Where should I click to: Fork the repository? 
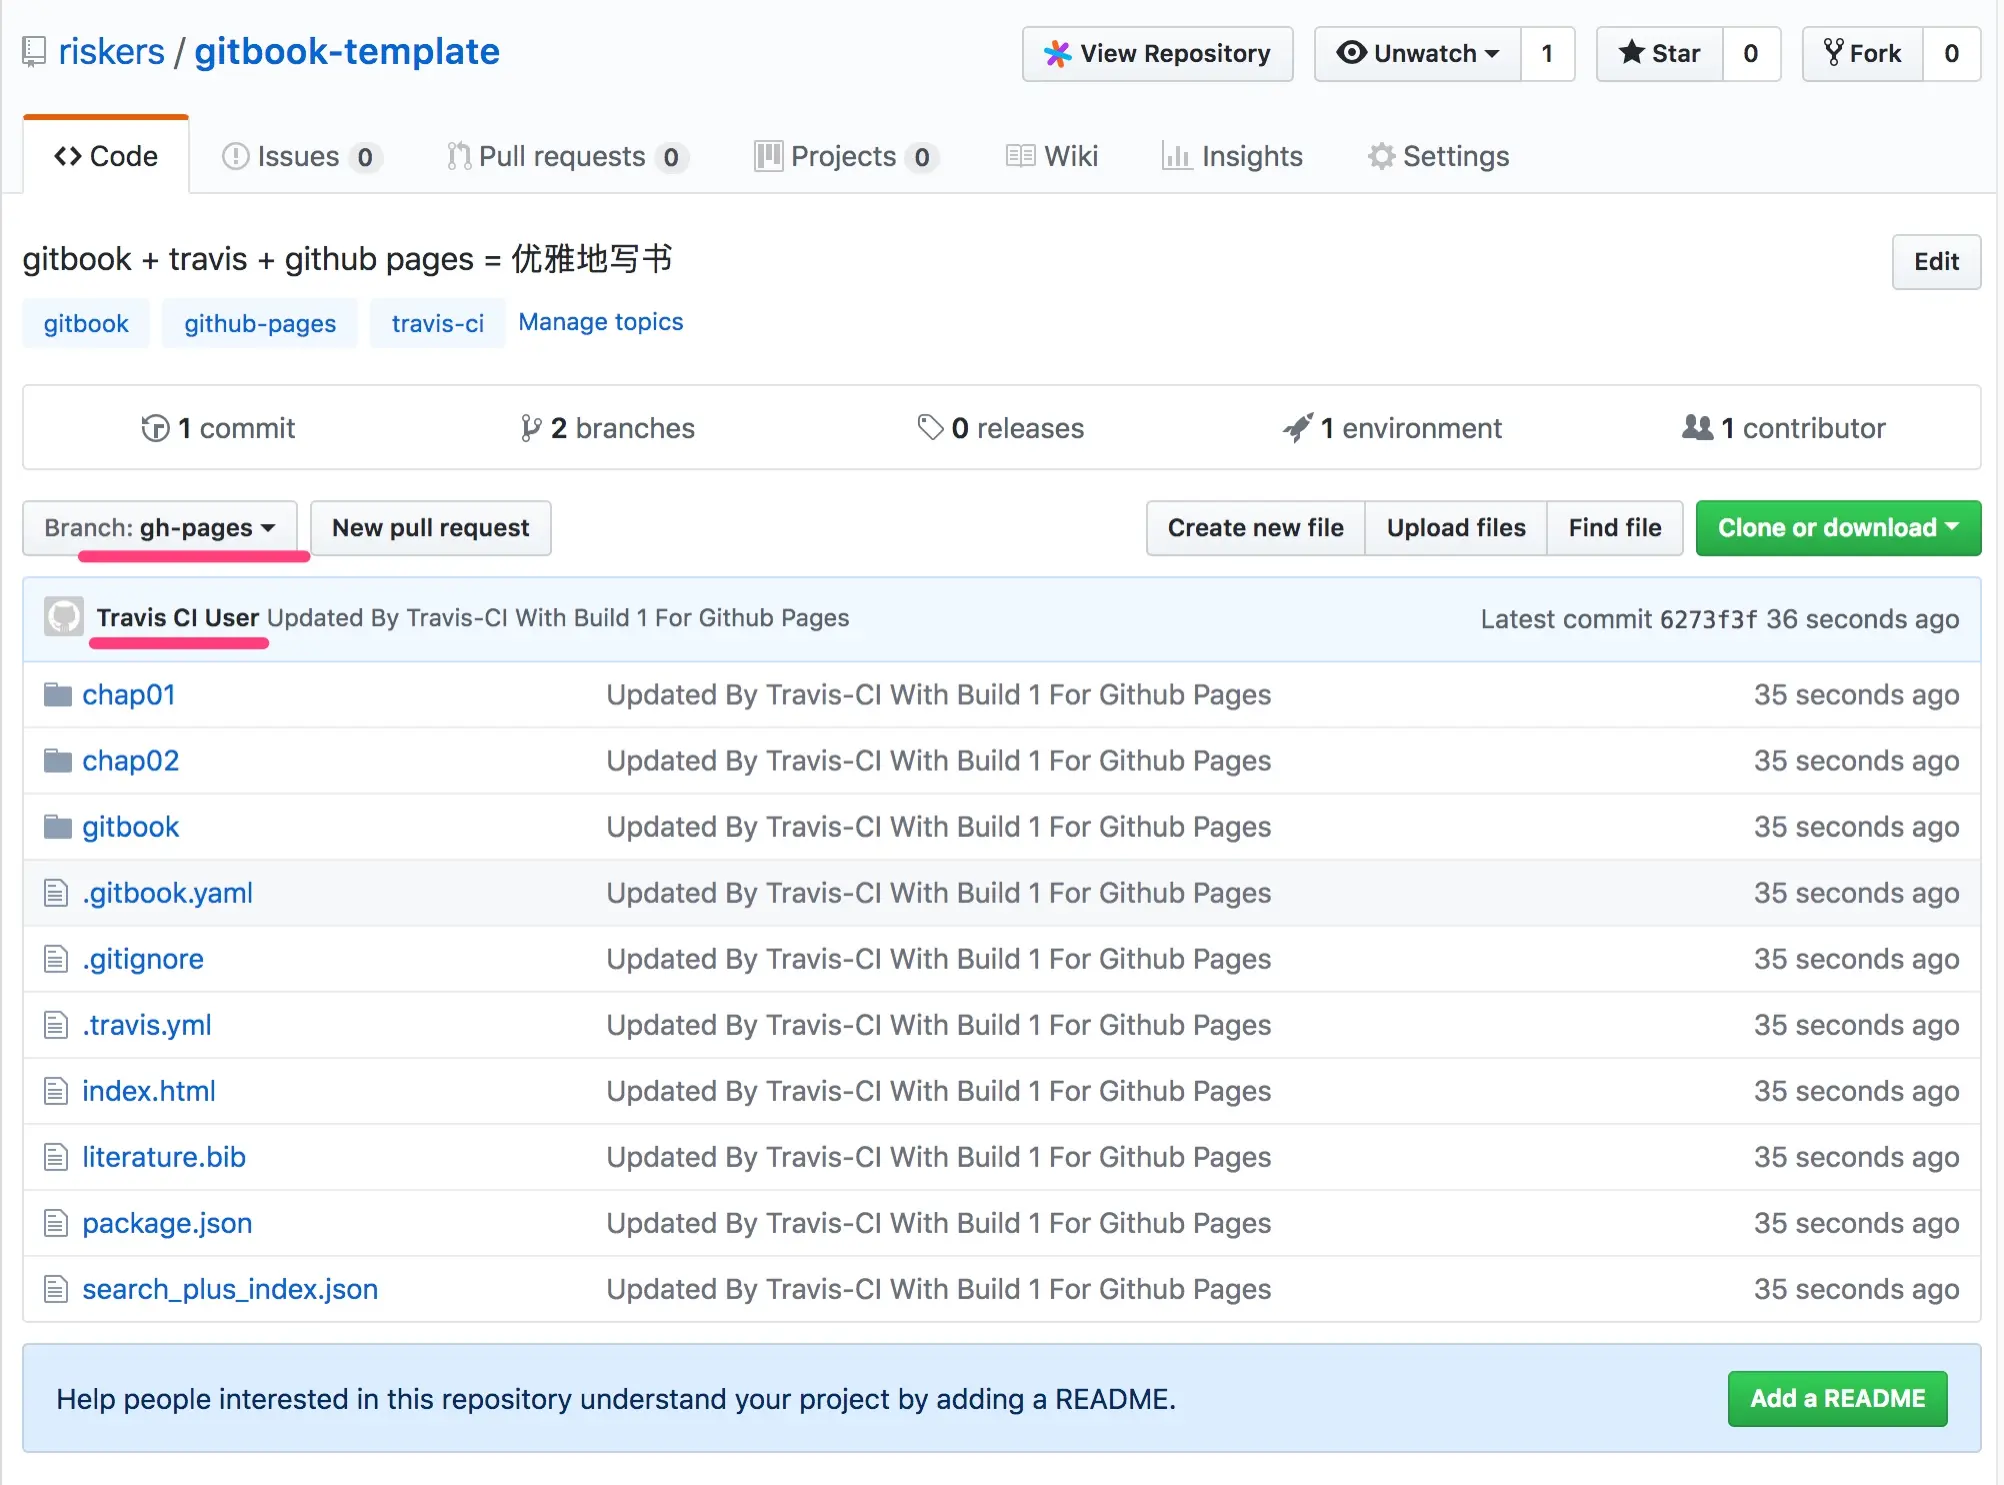(x=1862, y=53)
